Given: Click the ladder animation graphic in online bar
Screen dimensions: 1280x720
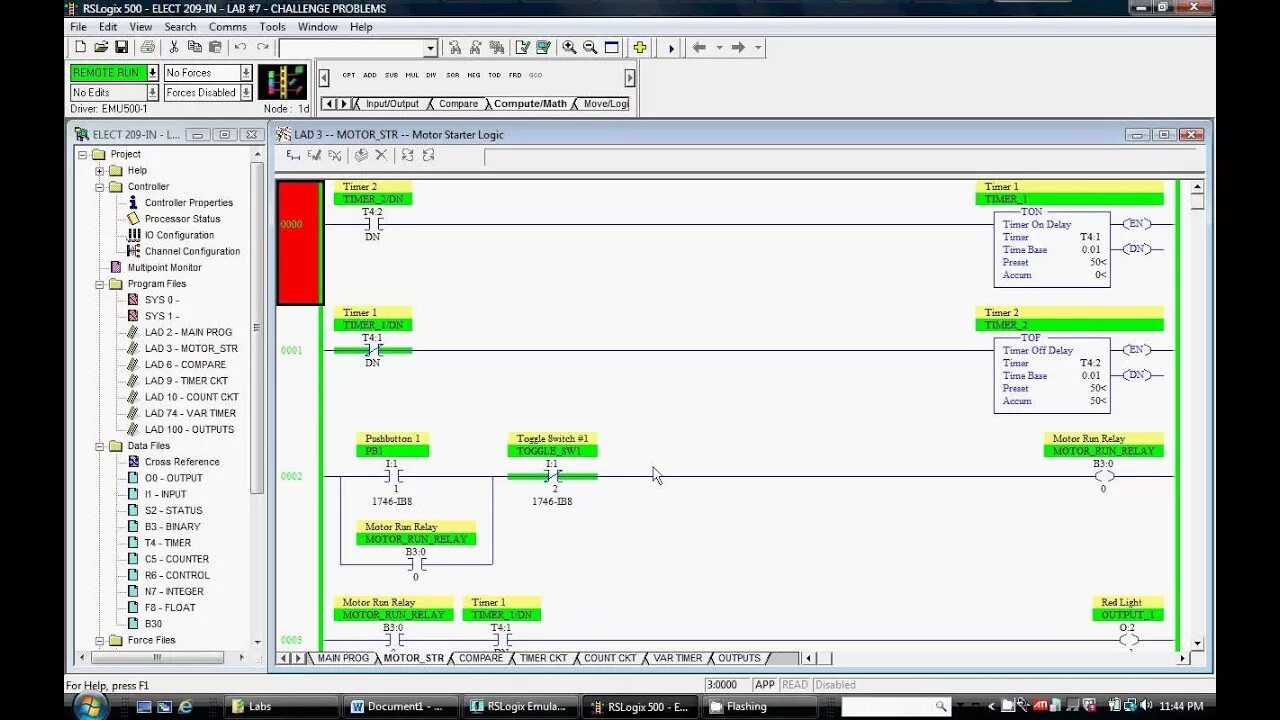Looking at the screenshot, I should 282,82.
